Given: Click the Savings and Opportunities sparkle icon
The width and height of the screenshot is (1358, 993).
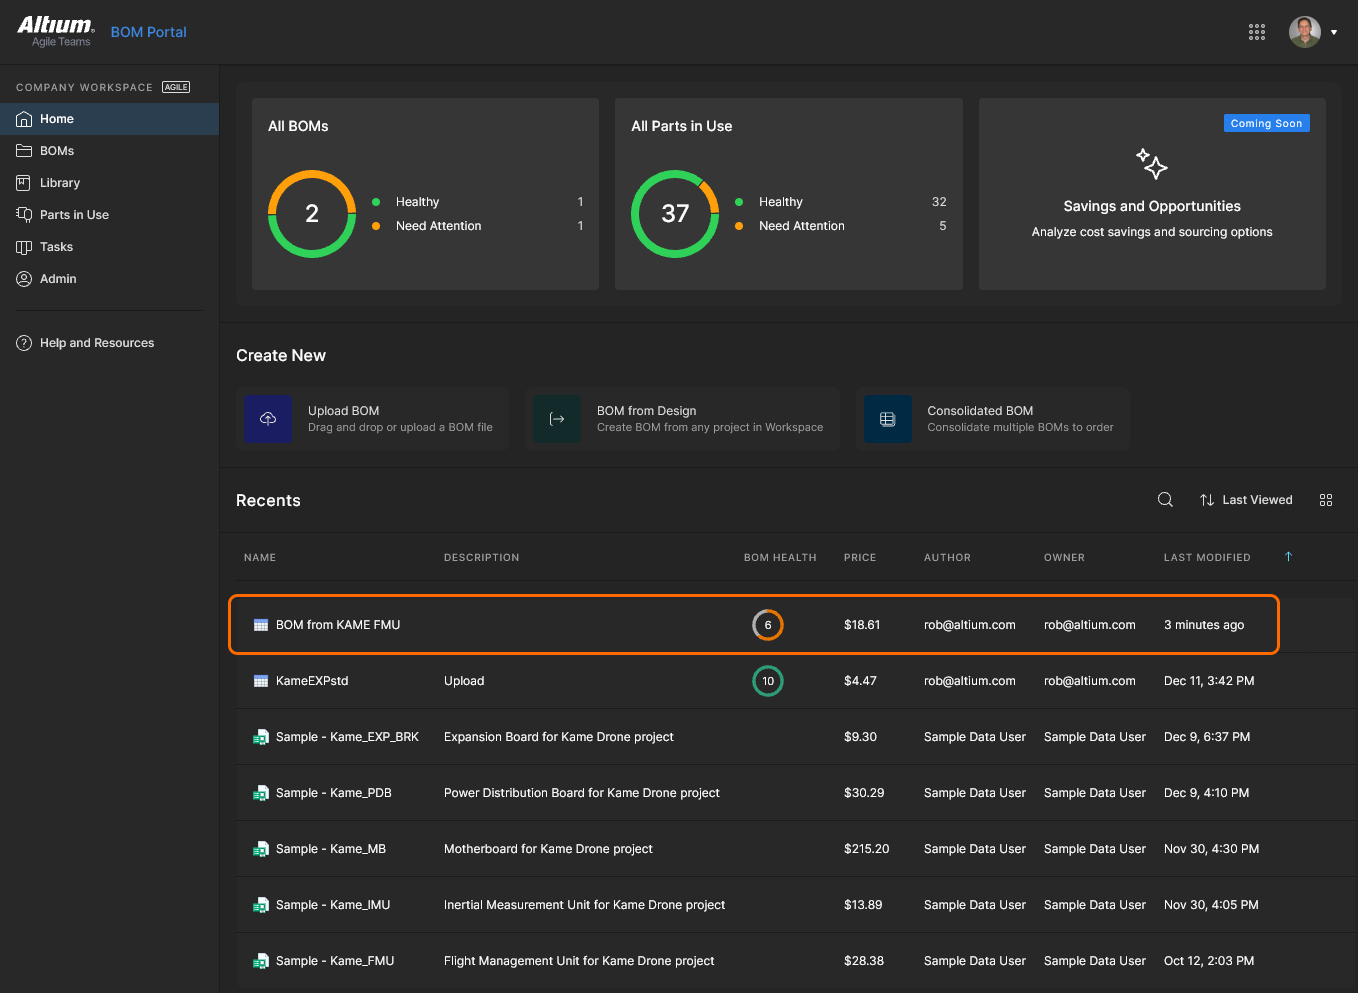Looking at the screenshot, I should coord(1152,164).
